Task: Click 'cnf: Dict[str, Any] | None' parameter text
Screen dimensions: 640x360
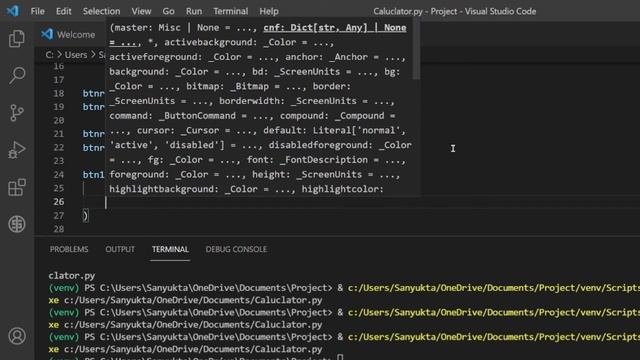Action: 335,28
